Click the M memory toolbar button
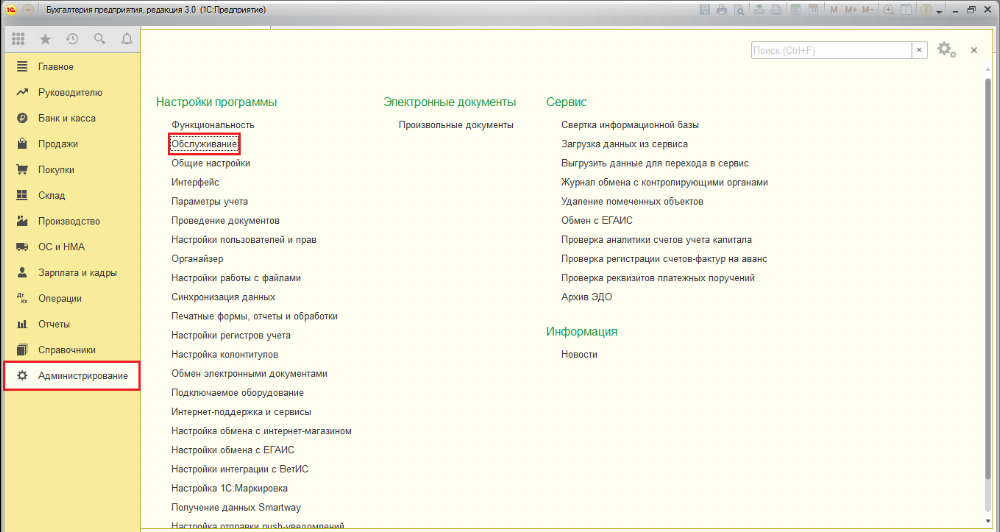 (x=834, y=10)
